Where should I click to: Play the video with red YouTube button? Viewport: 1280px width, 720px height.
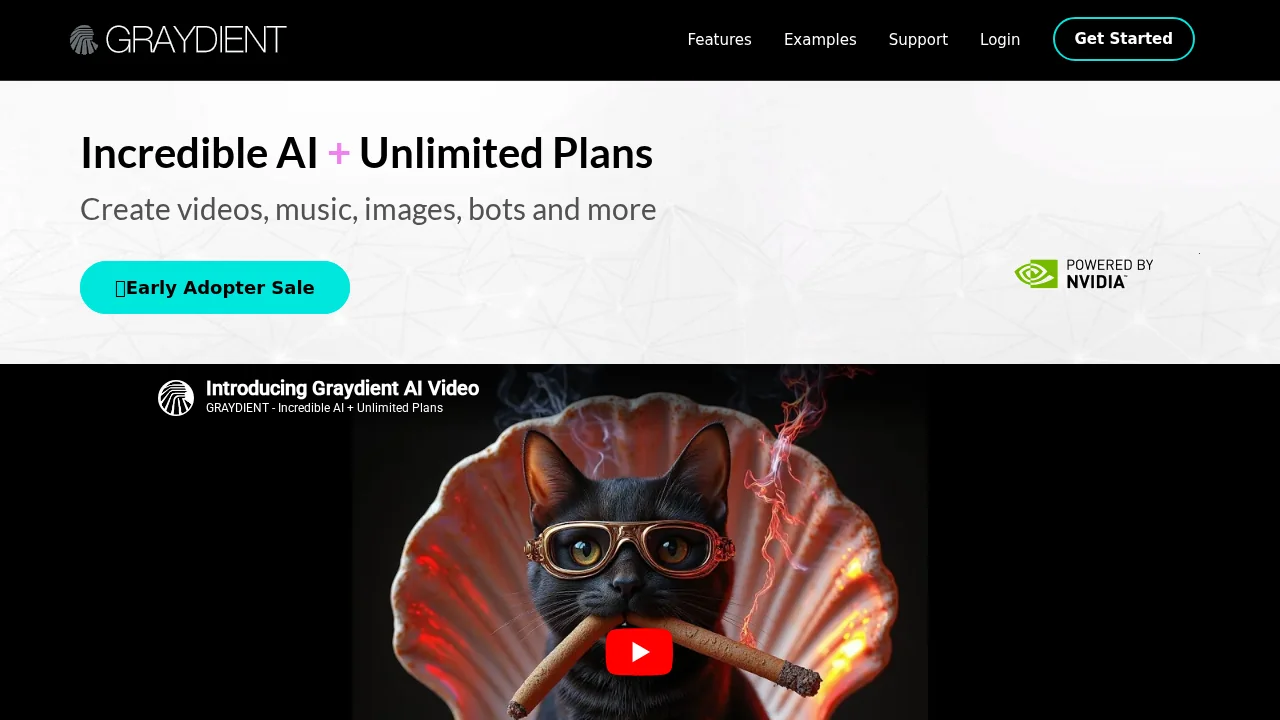tap(640, 652)
